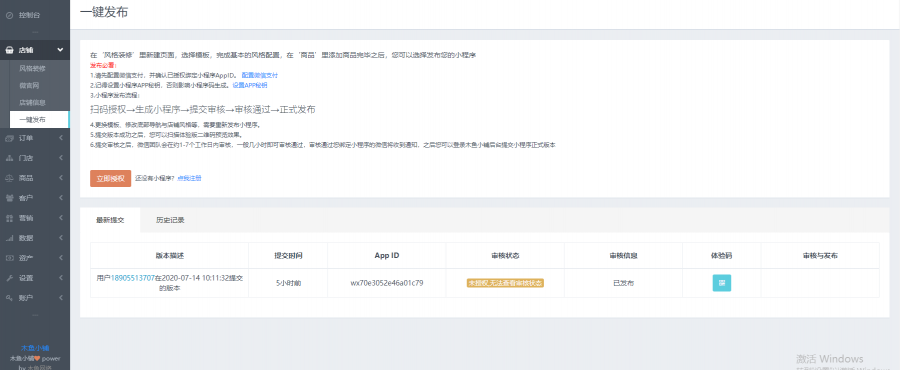Expand the 门店 menu arrow
Viewport: 900px width, 370px height.
(x=61, y=158)
